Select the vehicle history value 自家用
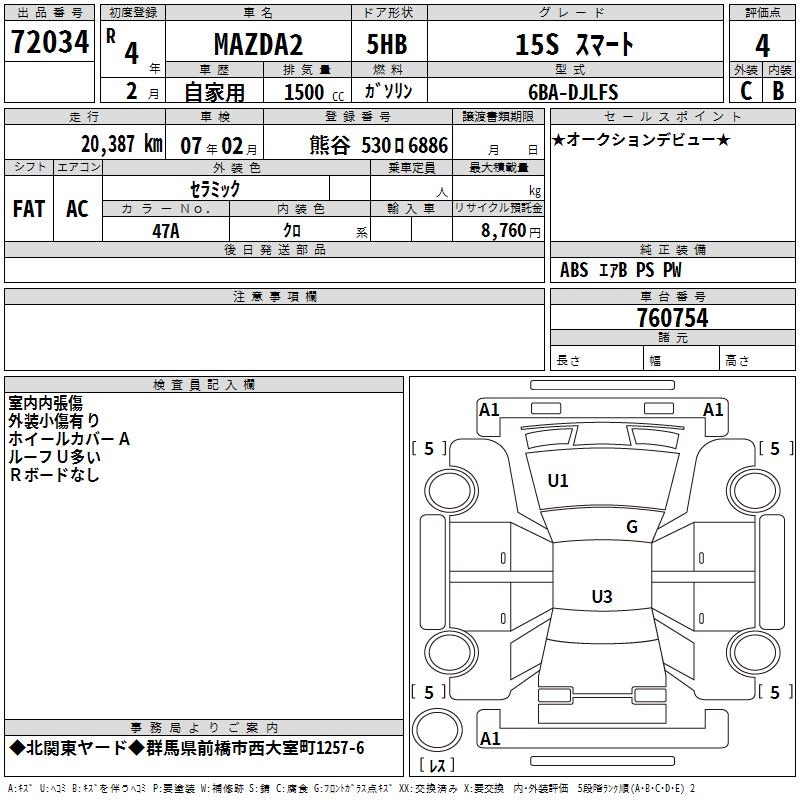Viewport: 800px width, 800px height. pyautogui.click(x=214, y=92)
